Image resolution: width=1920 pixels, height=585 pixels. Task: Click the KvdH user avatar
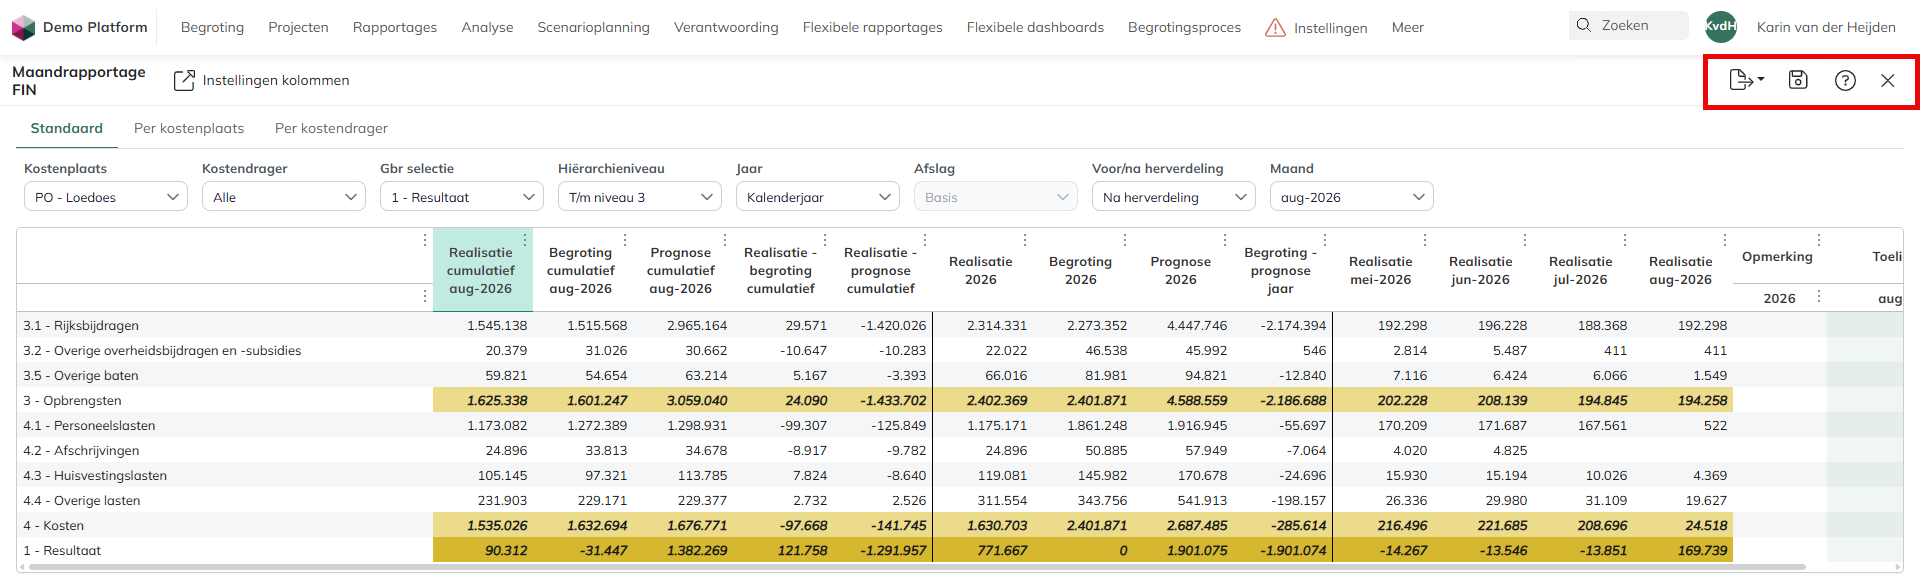[x=1721, y=27]
